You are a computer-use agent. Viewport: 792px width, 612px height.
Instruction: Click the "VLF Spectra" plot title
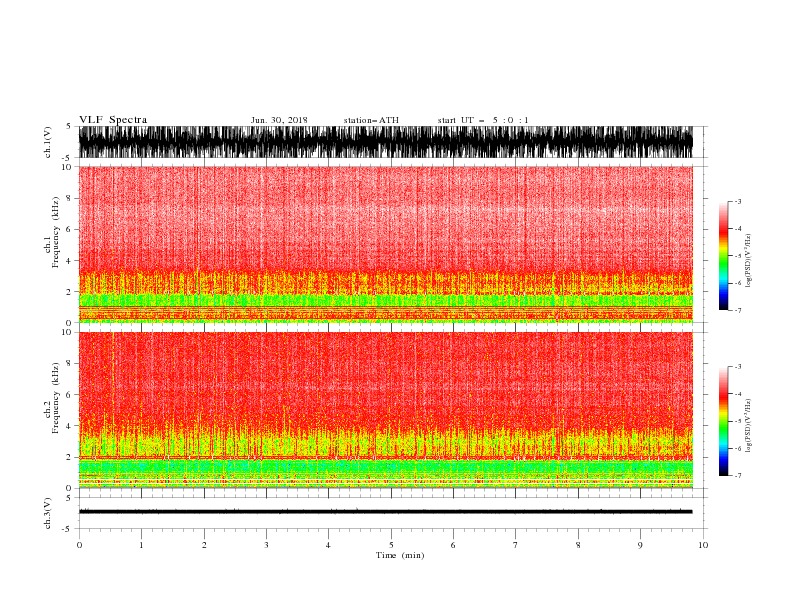[x=113, y=120]
